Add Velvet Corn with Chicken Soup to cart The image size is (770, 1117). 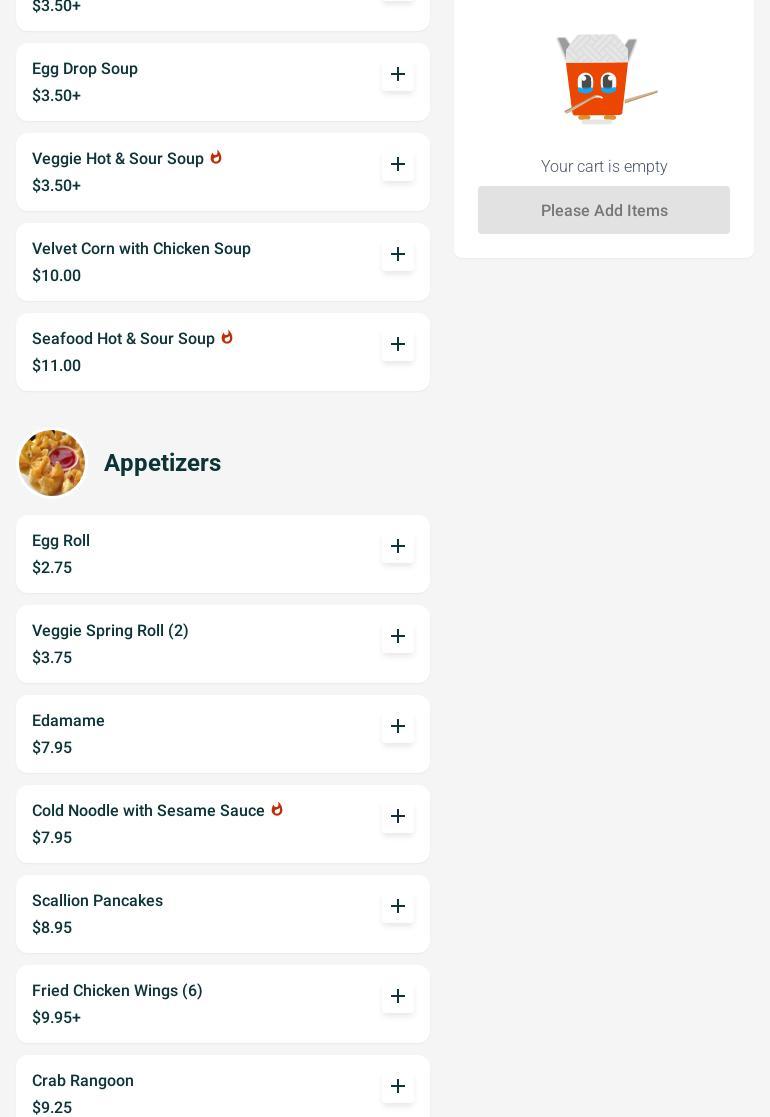[398, 255]
